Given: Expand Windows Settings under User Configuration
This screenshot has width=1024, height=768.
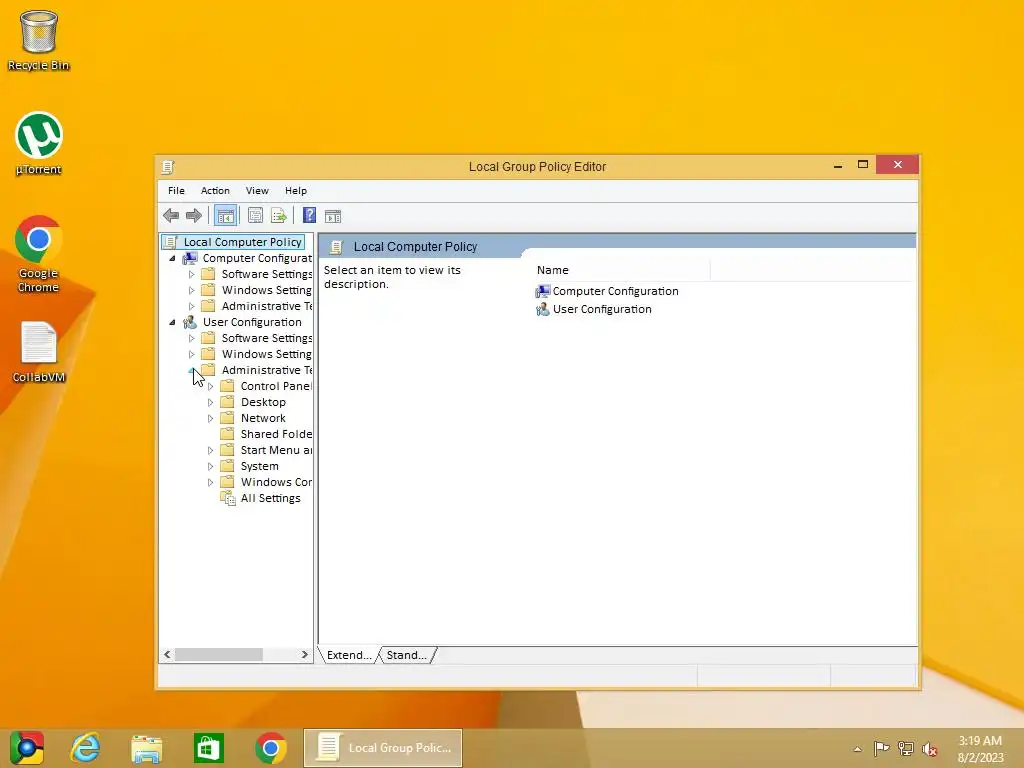Looking at the screenshot, I should [191, 355].
